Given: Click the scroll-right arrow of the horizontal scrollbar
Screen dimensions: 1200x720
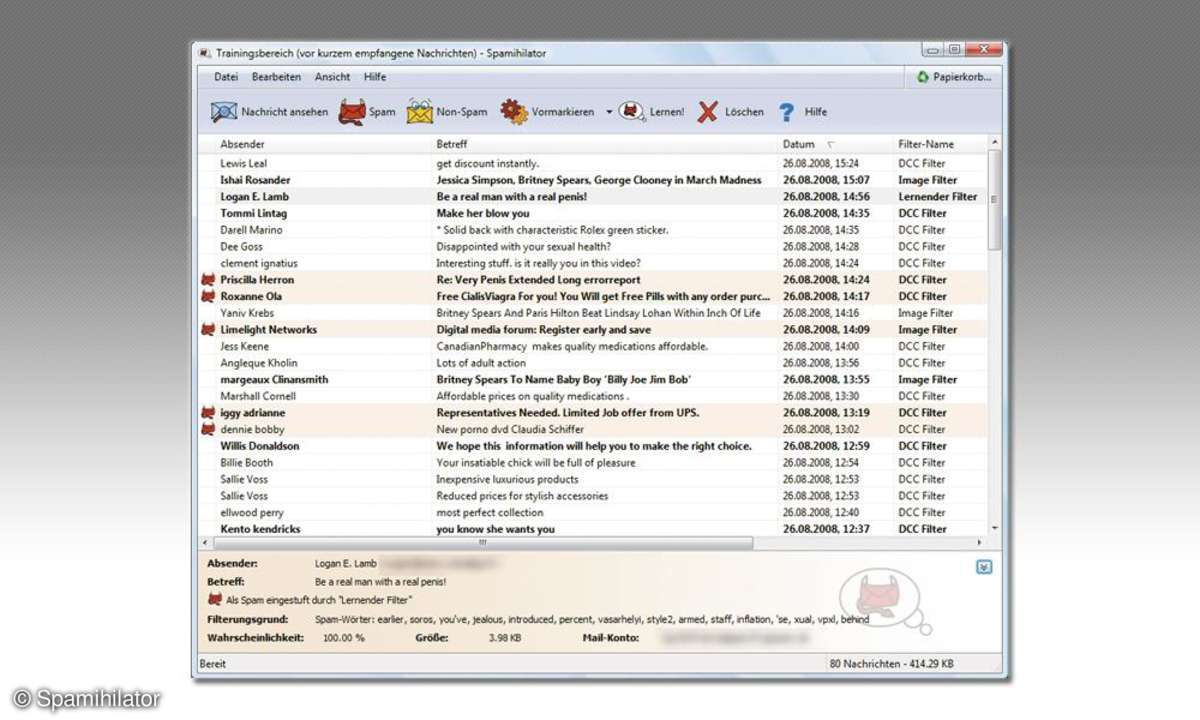Looking at the screenshot, I should [x=979, y=542].
